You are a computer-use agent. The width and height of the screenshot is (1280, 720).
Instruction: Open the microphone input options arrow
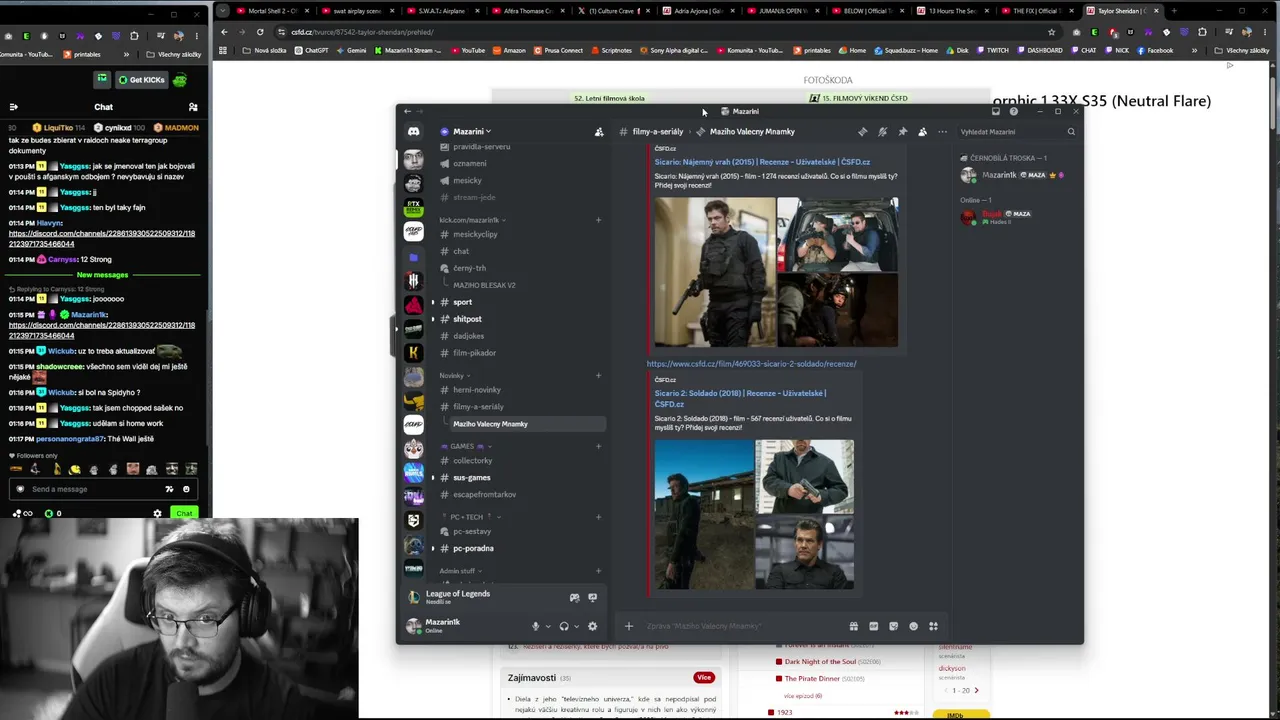(x=547, y=627)
